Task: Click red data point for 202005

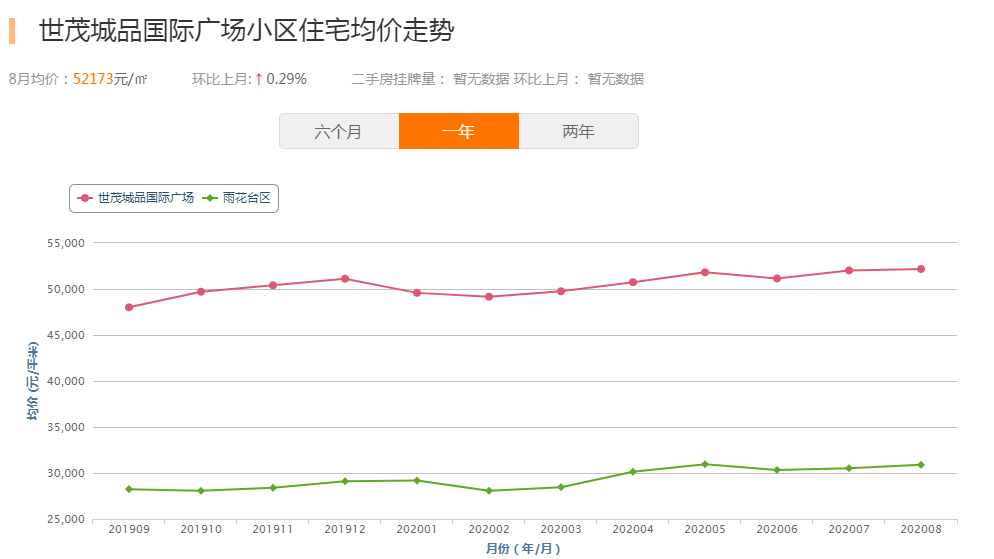Action: click(705, 272)
